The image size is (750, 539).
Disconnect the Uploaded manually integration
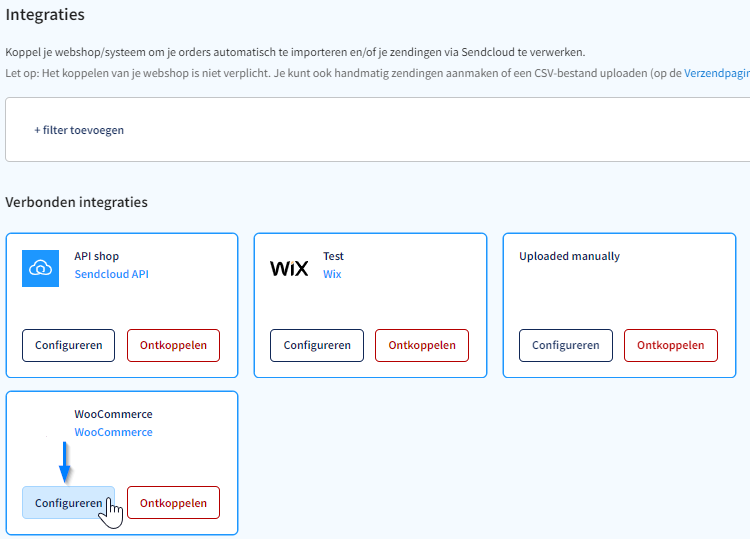pos(671,345)
